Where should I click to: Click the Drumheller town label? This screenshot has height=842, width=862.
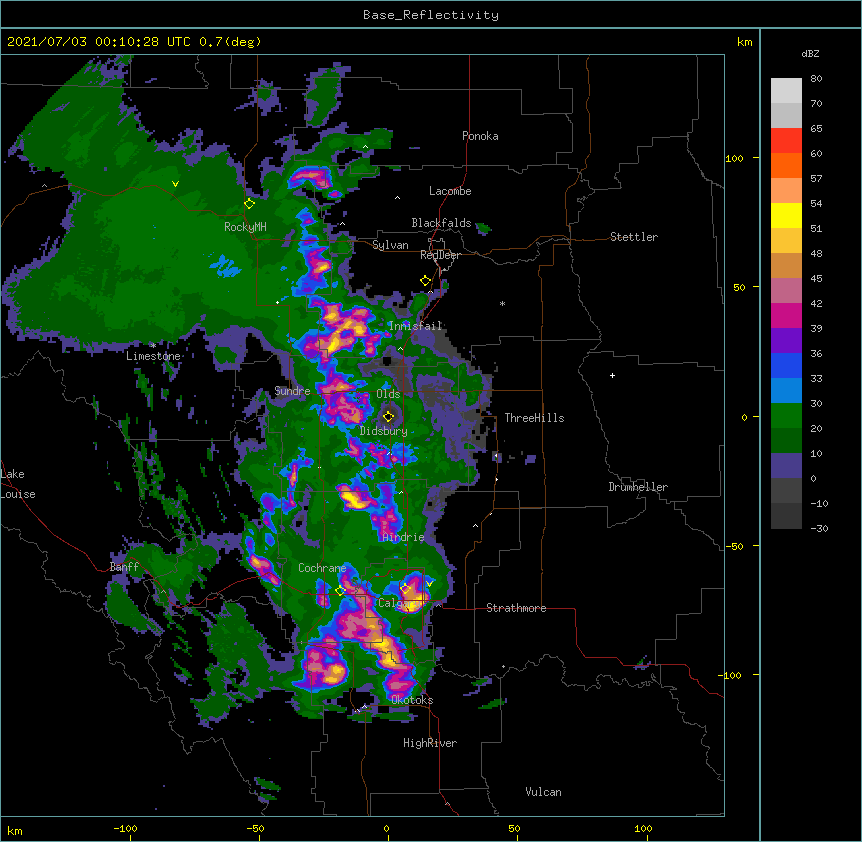(x=638, y=487)
